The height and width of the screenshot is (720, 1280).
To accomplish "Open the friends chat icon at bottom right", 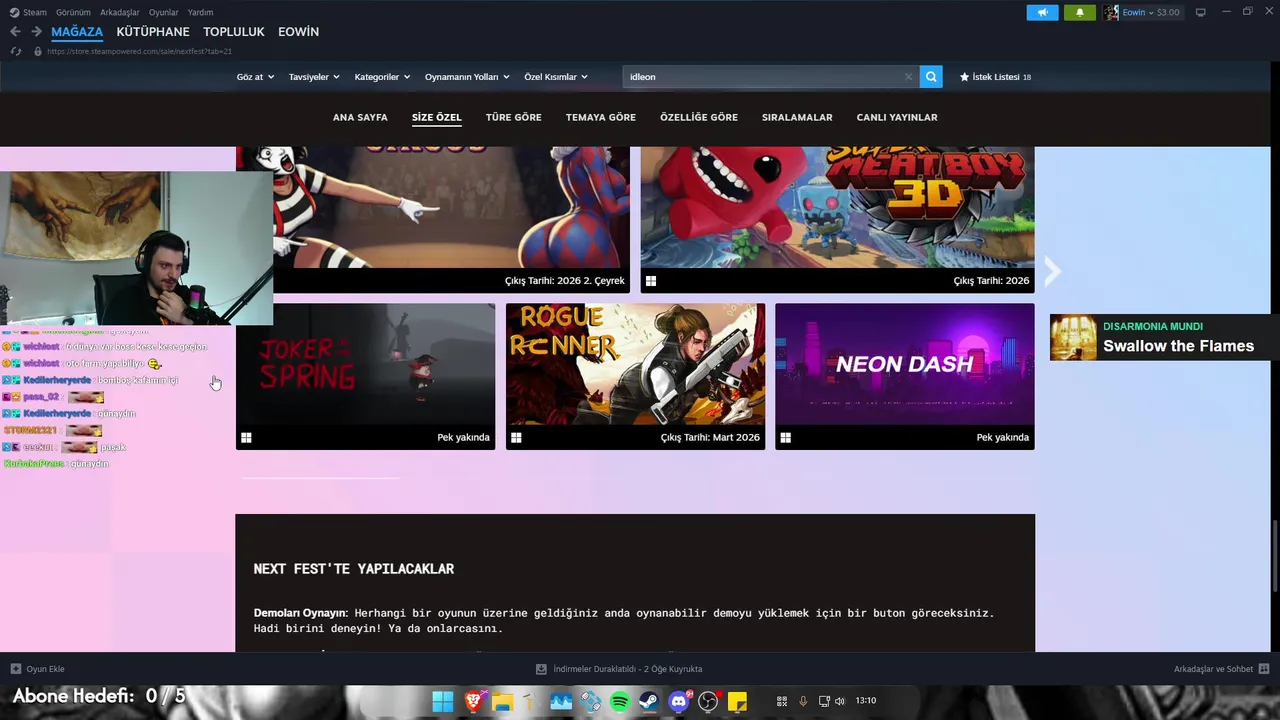I will tap(1264, 669).
